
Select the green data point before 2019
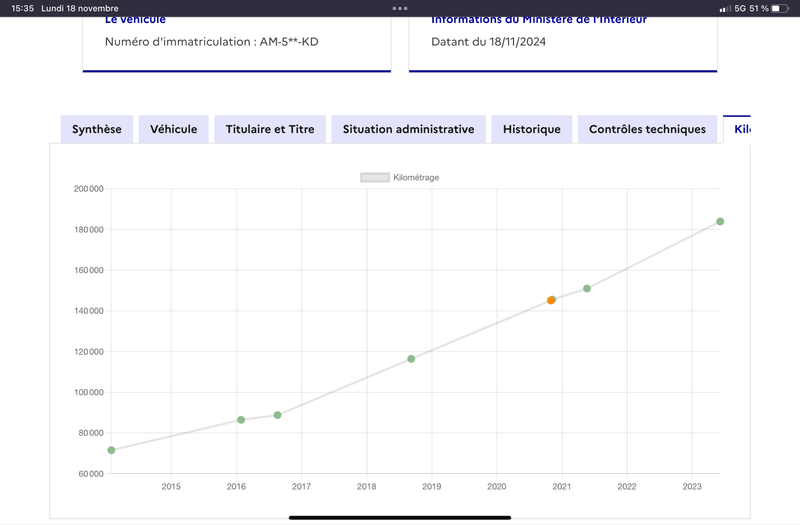(x=411, y=359)
